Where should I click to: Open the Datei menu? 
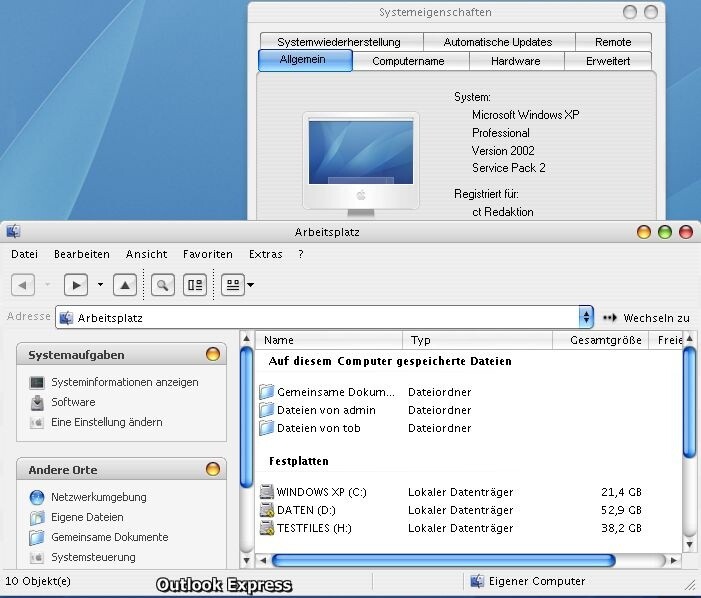25,254
